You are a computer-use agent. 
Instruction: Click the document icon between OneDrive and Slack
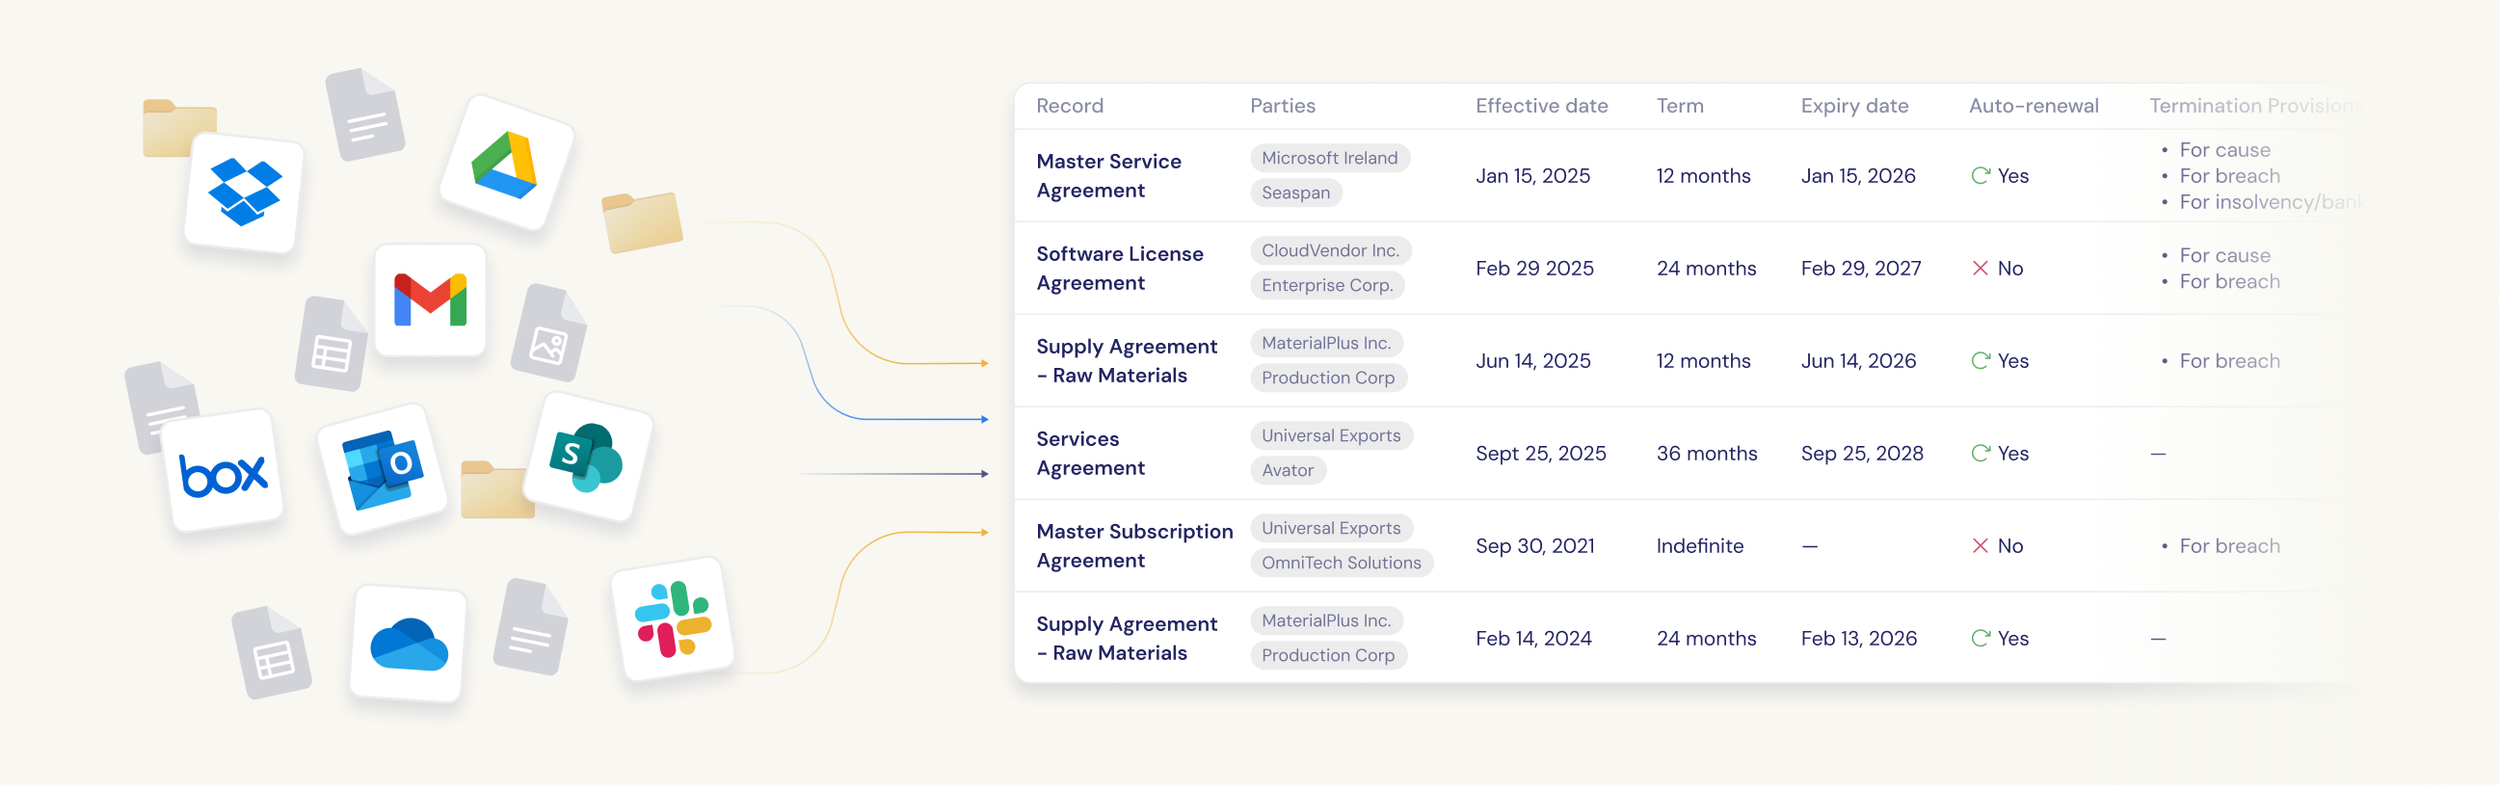pos(531,626)
